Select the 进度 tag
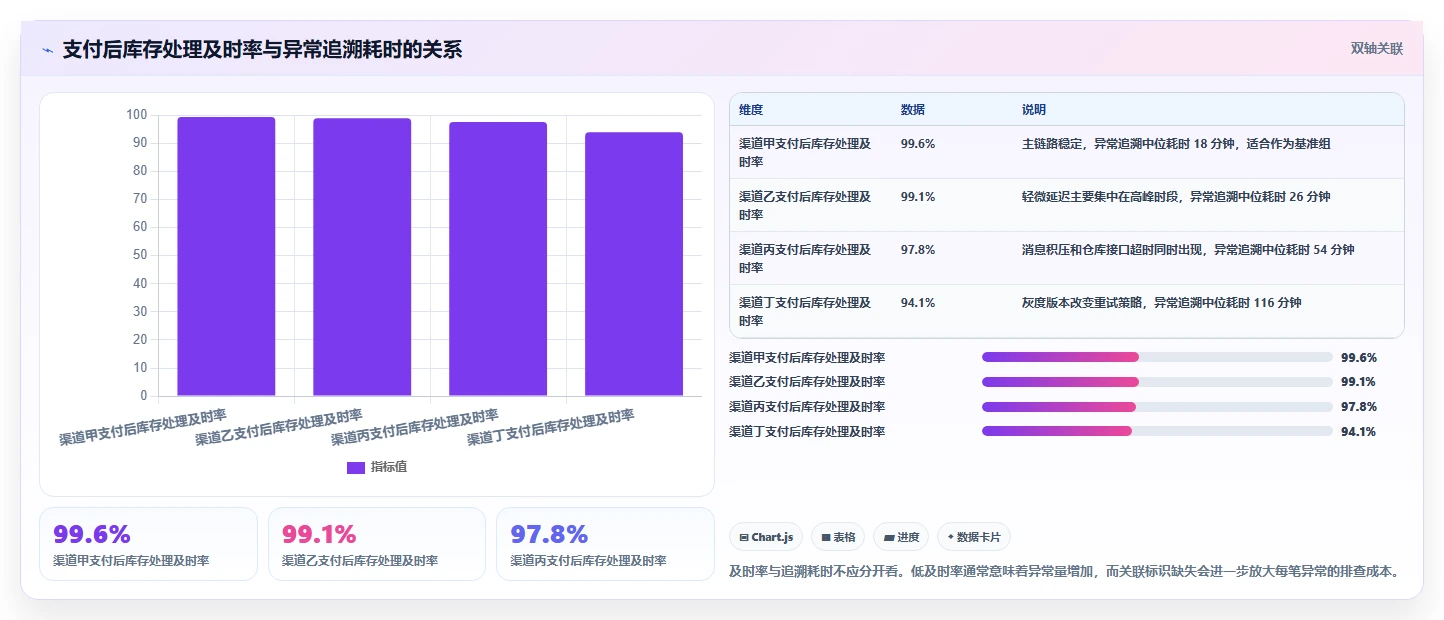The width and height of the screenshot is (1444, 620). pos(901,537)
